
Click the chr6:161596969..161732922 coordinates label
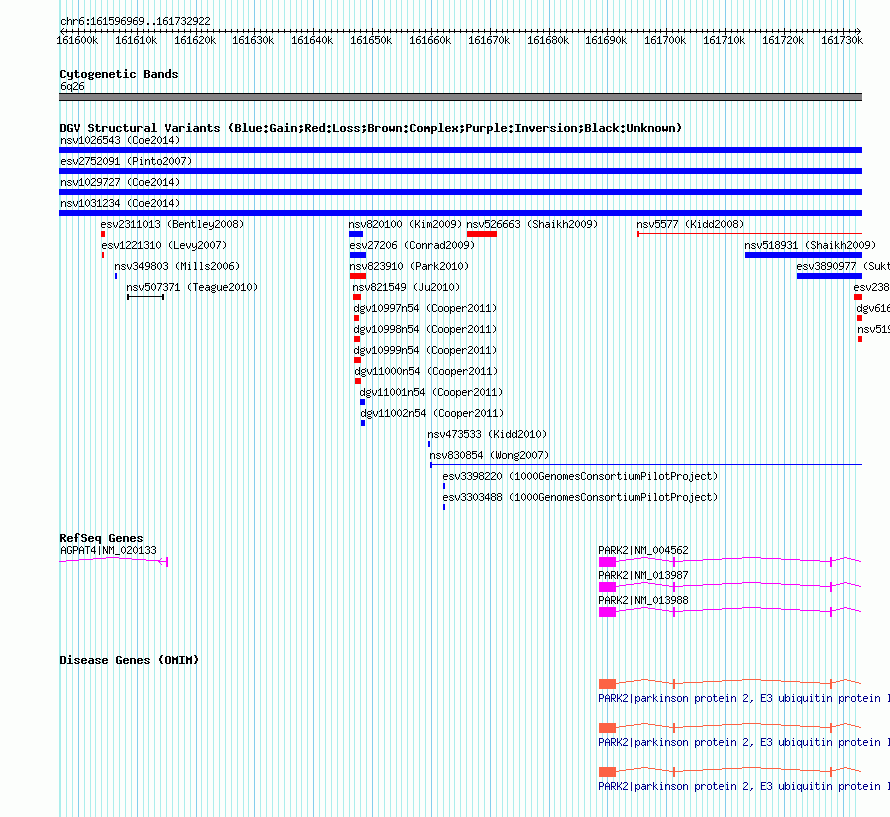click(x=135, y=21)
